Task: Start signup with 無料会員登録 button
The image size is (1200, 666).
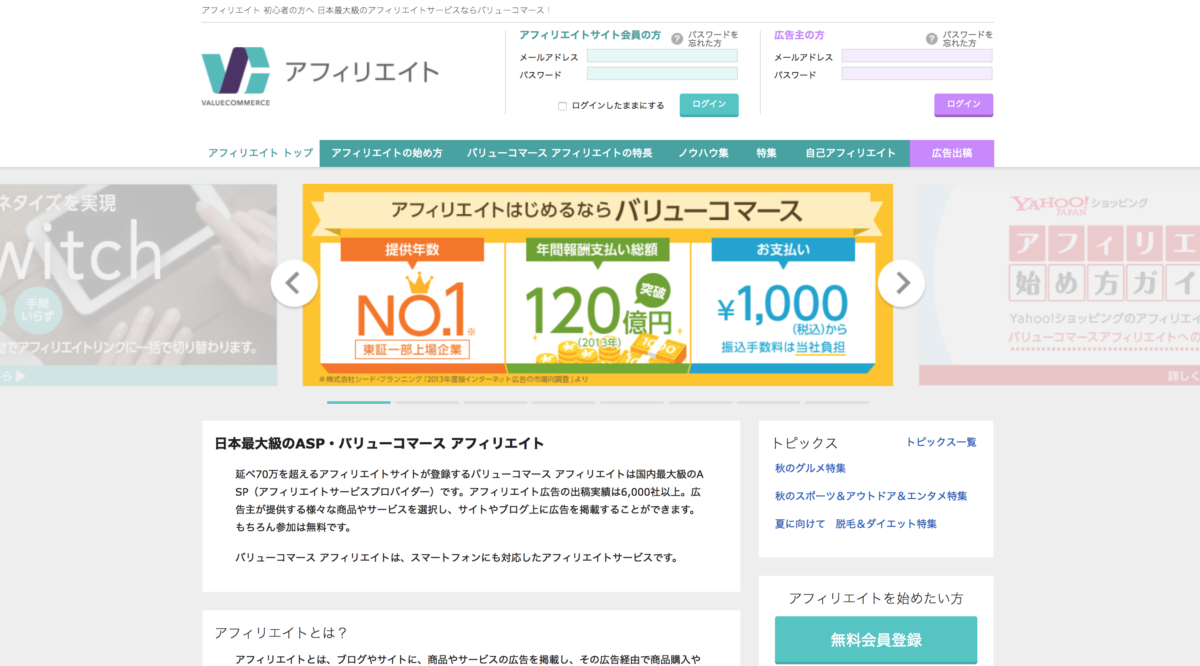Action: coord(876,640)
